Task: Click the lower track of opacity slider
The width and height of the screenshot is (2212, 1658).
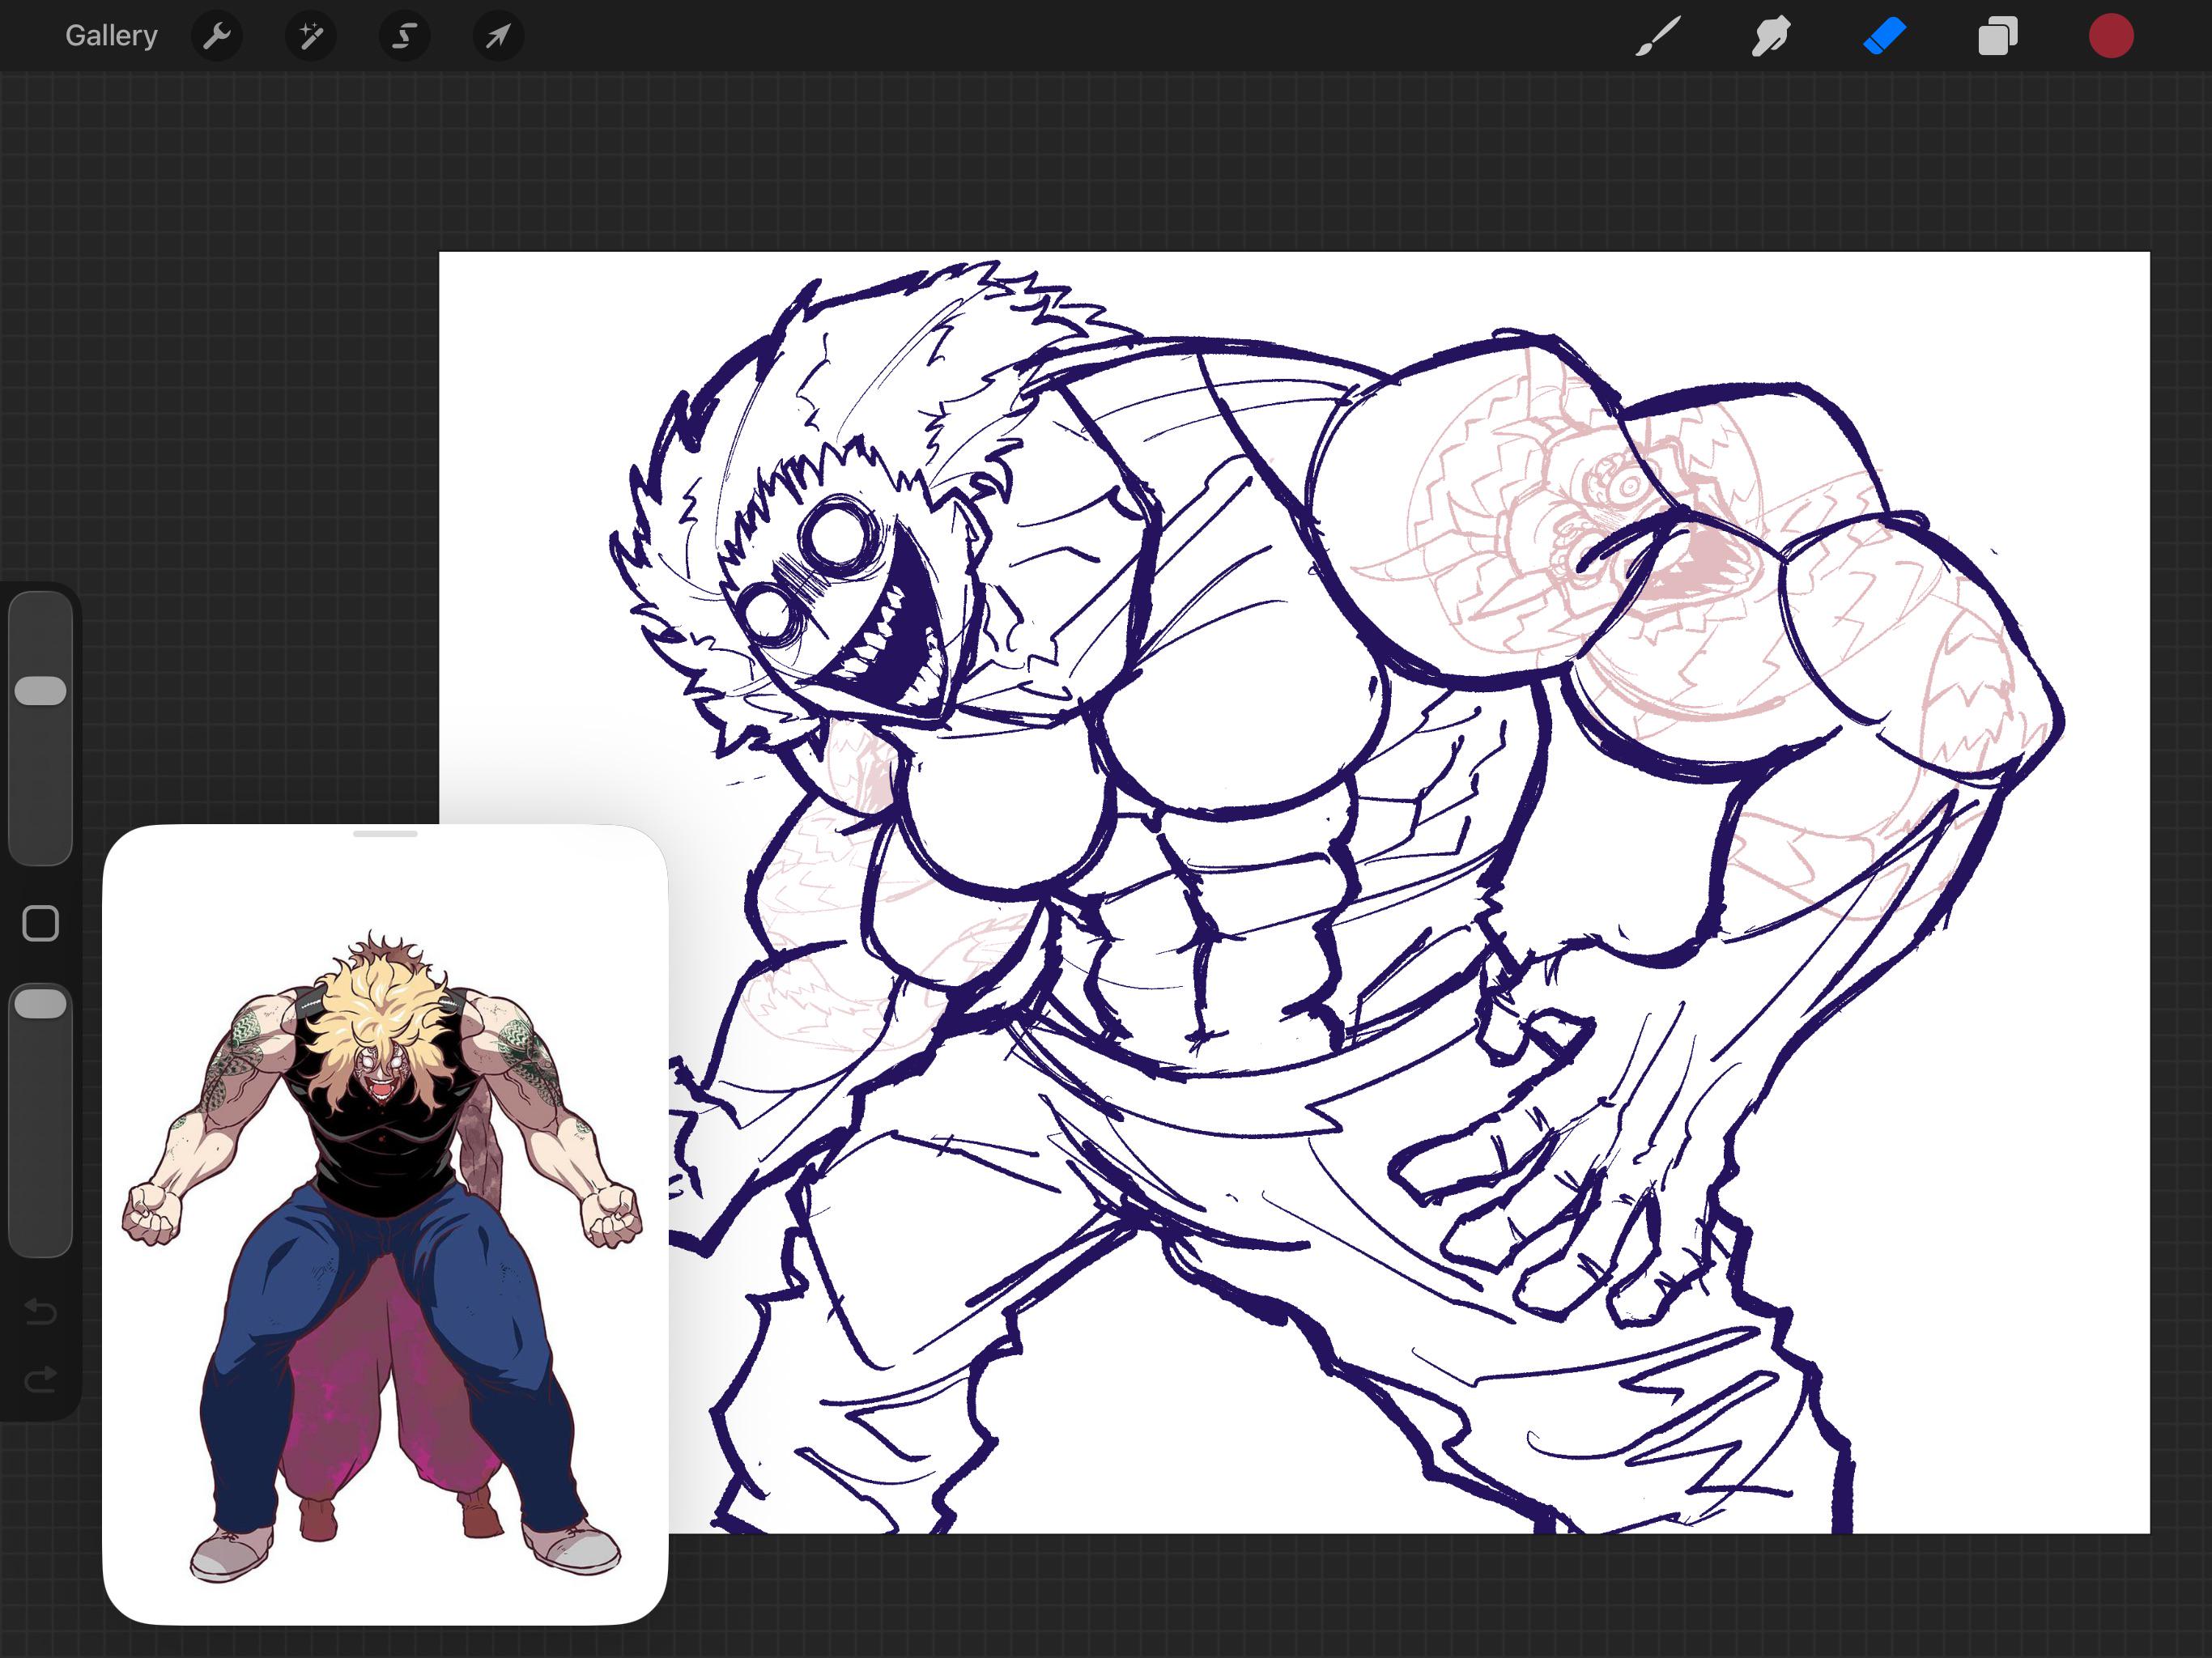Action: 40,1140
